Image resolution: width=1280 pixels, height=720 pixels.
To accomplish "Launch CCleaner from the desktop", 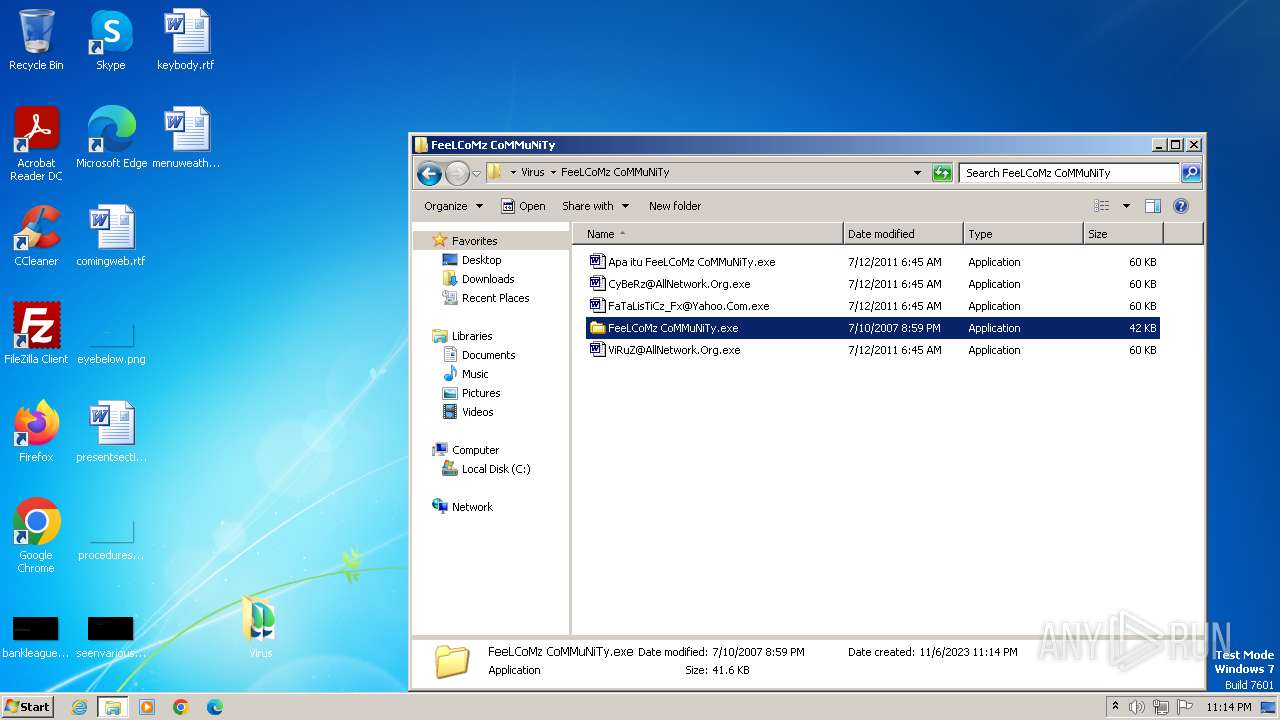I will (x=36, y=236).
